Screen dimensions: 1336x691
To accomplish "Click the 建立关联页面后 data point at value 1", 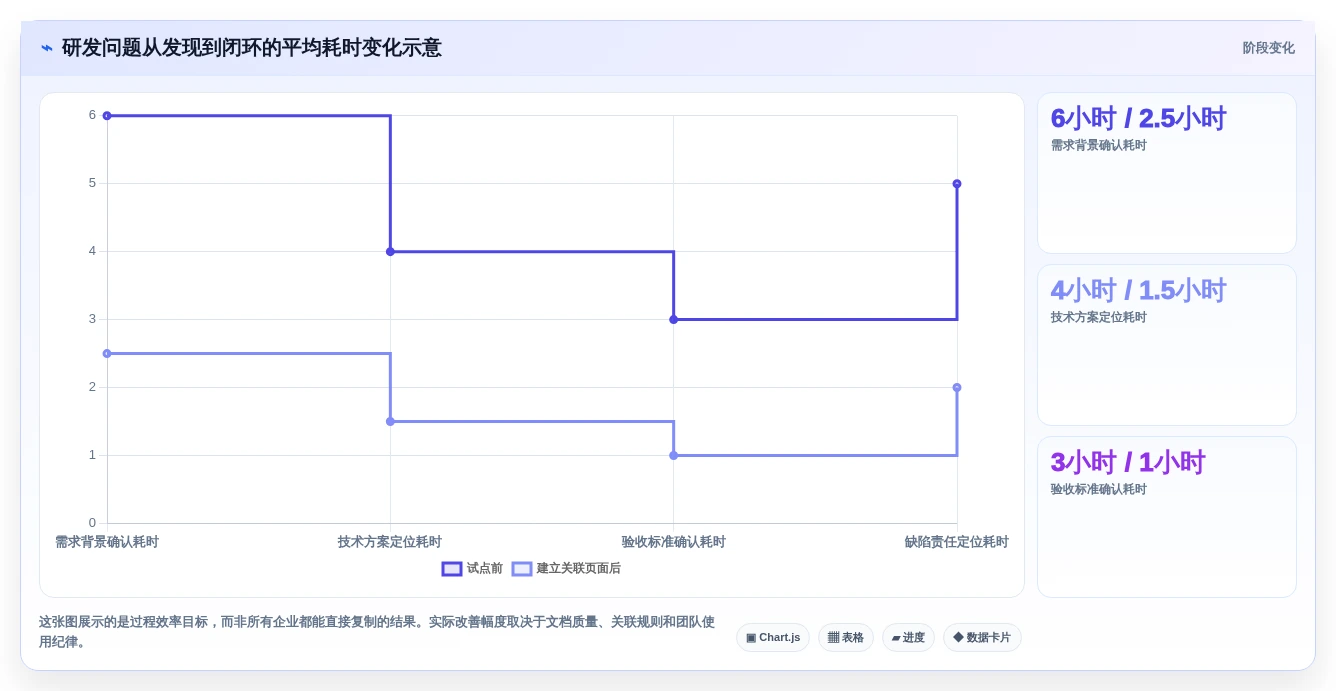I will tap(673, 456).
